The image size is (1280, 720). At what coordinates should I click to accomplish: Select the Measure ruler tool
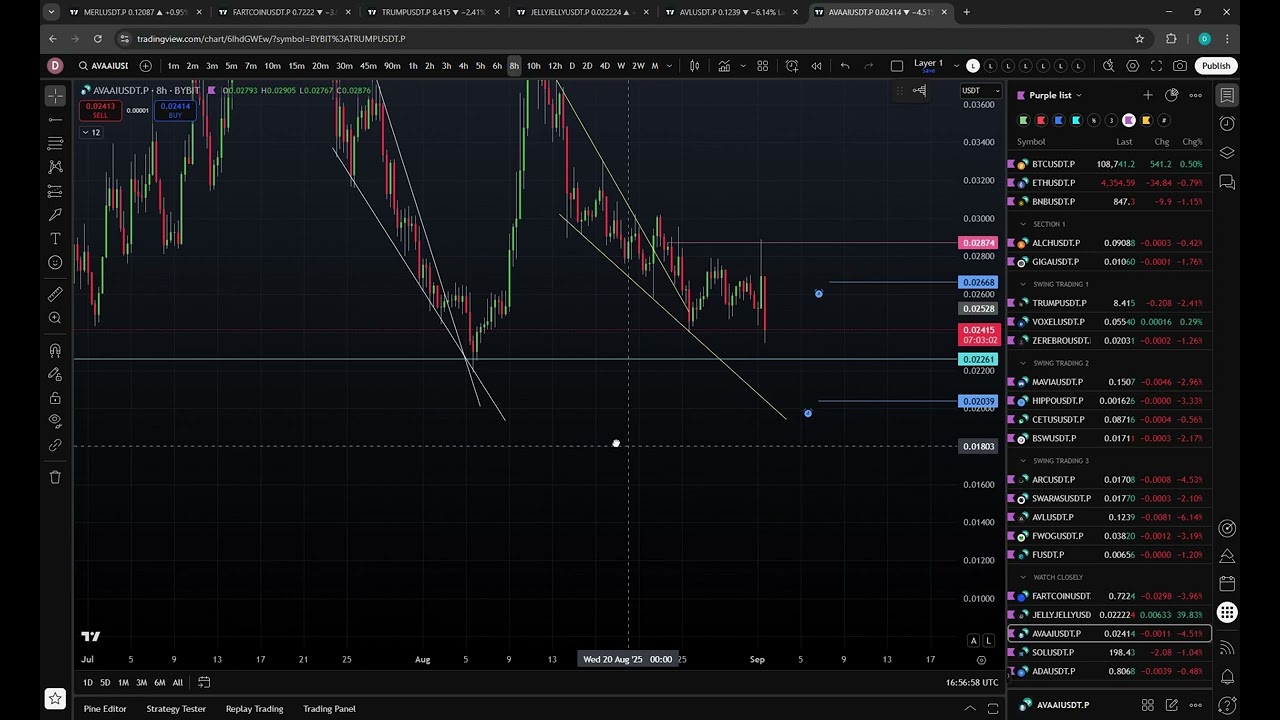55,294
